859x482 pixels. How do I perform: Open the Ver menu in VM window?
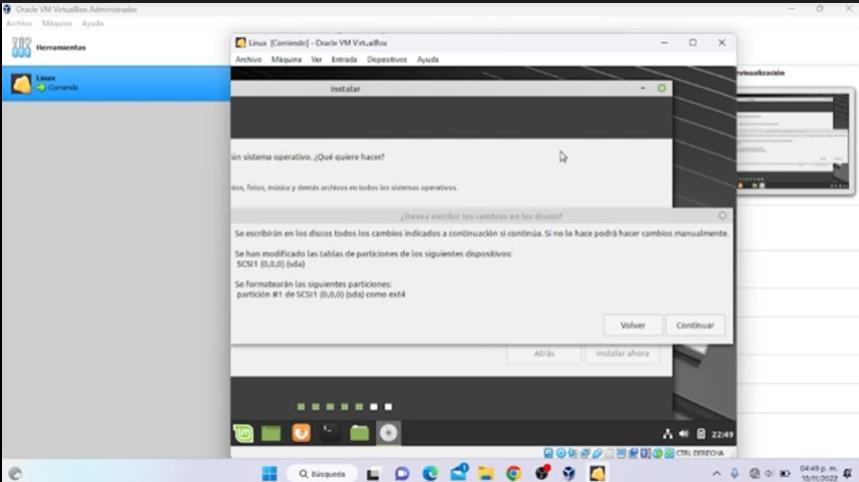tap(317, 59)
